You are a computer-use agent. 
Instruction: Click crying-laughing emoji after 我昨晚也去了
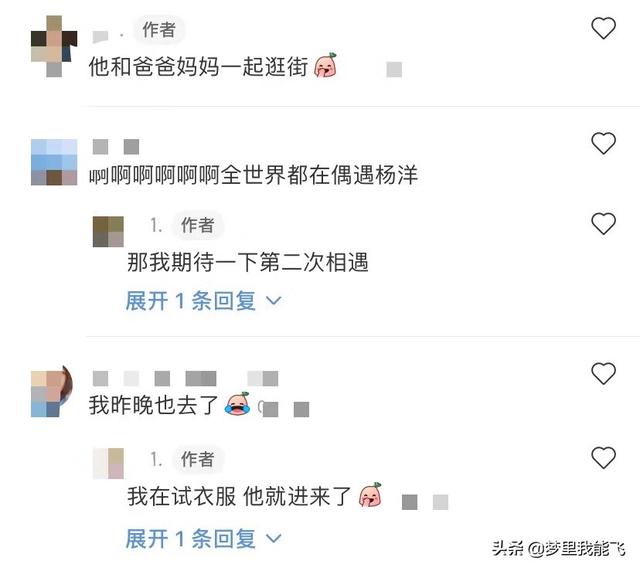[x=237, y=404]
